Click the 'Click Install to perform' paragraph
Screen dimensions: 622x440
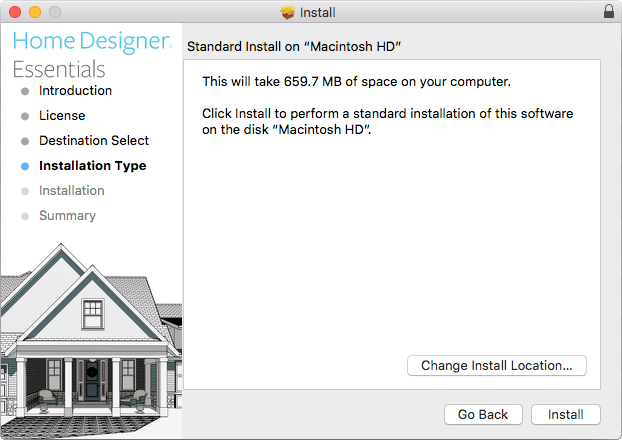(x=388, y=121)
